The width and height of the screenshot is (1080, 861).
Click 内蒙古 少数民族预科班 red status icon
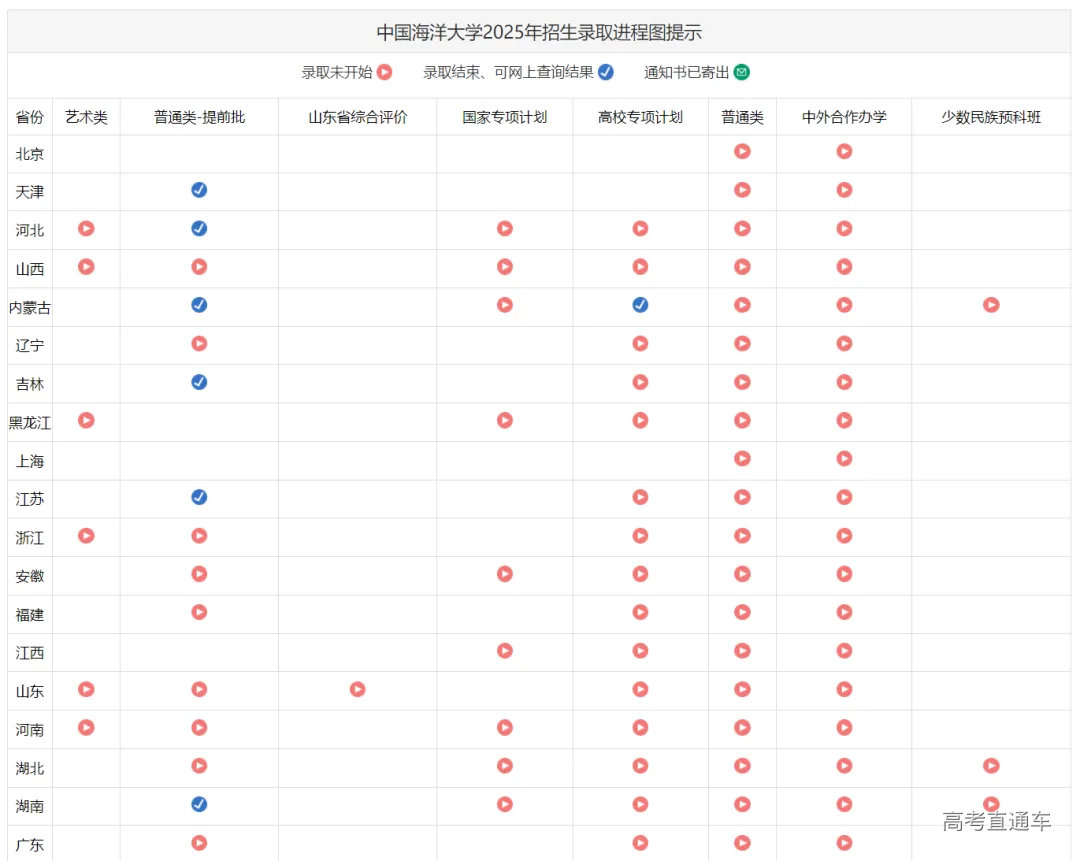tap(991, 305)
